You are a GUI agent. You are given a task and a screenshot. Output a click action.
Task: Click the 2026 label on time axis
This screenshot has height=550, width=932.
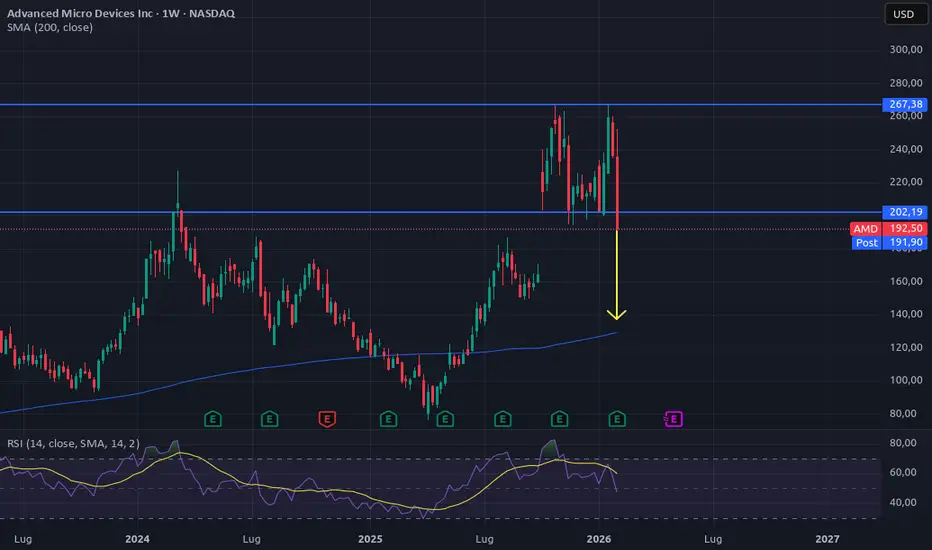point(599,539)
